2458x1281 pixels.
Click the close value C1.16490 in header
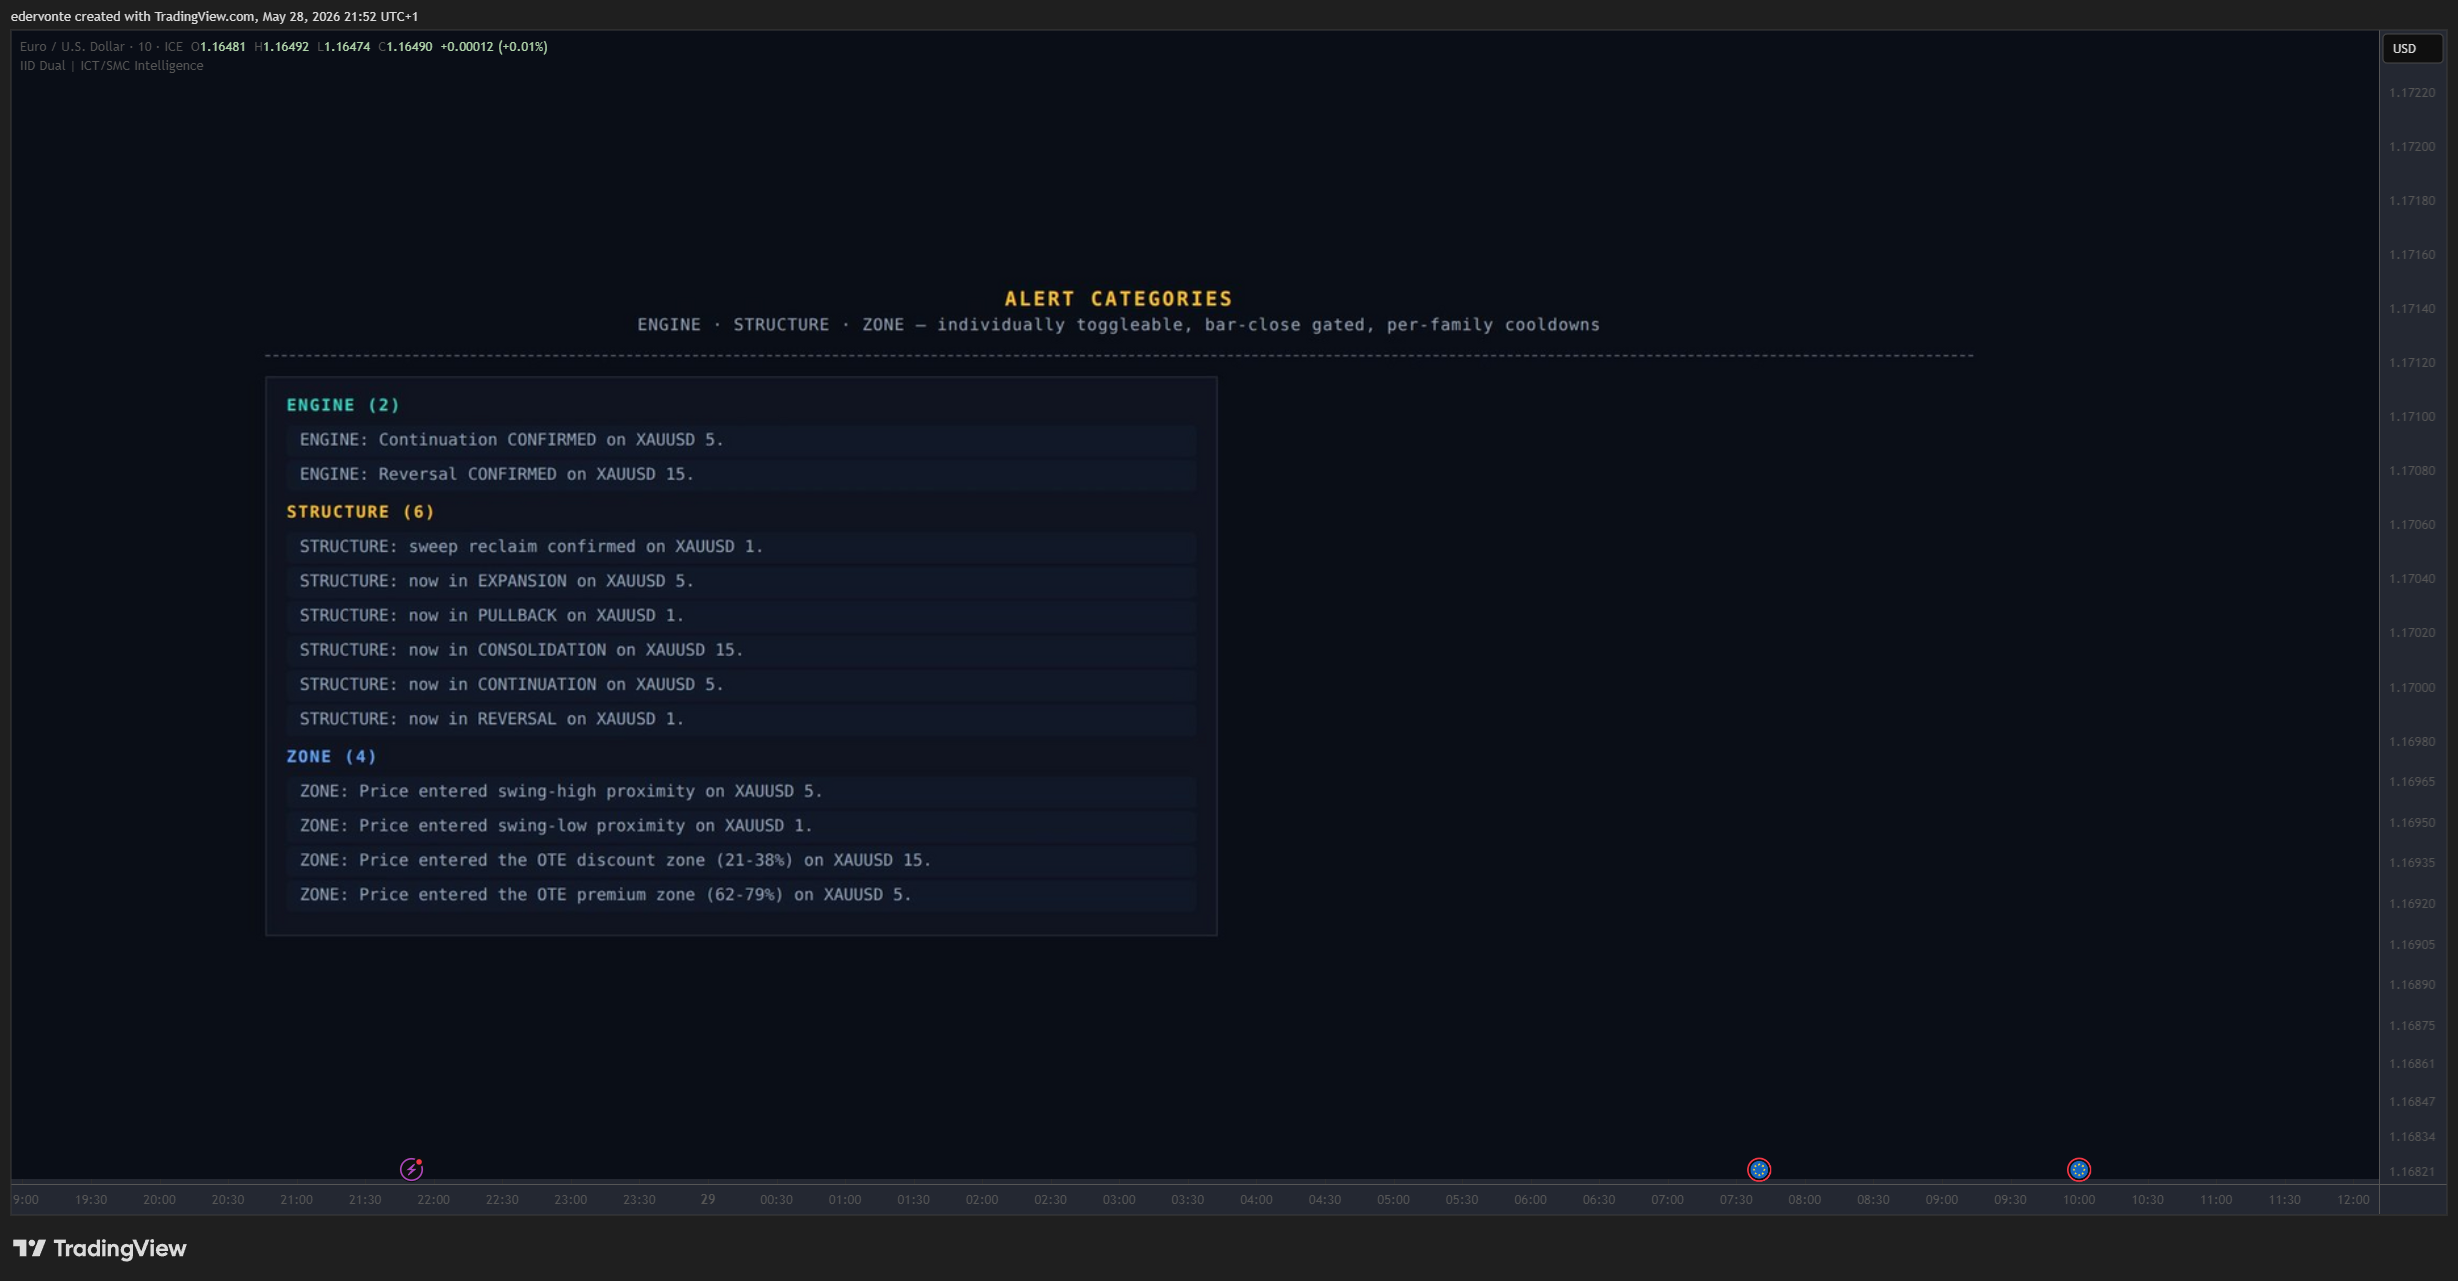(x=405, y=47)
